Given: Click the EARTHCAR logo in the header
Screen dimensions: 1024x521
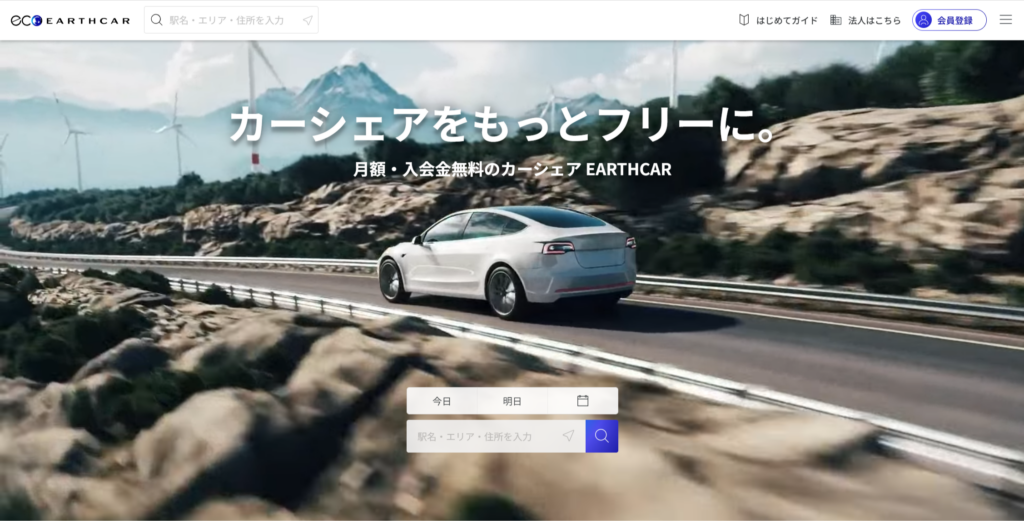Looking at the screenshot, I should coord(70,20).
